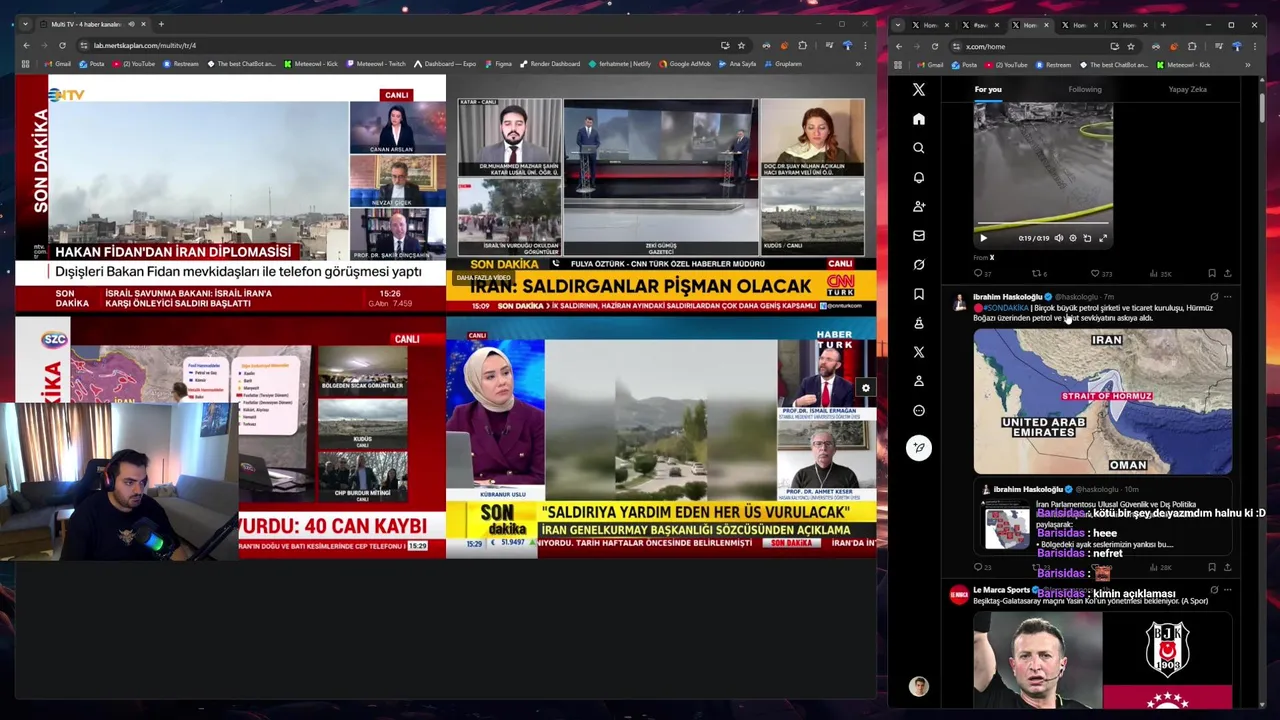Image resolution: width=1280 pixels, height=720 pixels.
Task: Click X logo at sidebar top
Action: click(918, 90)
